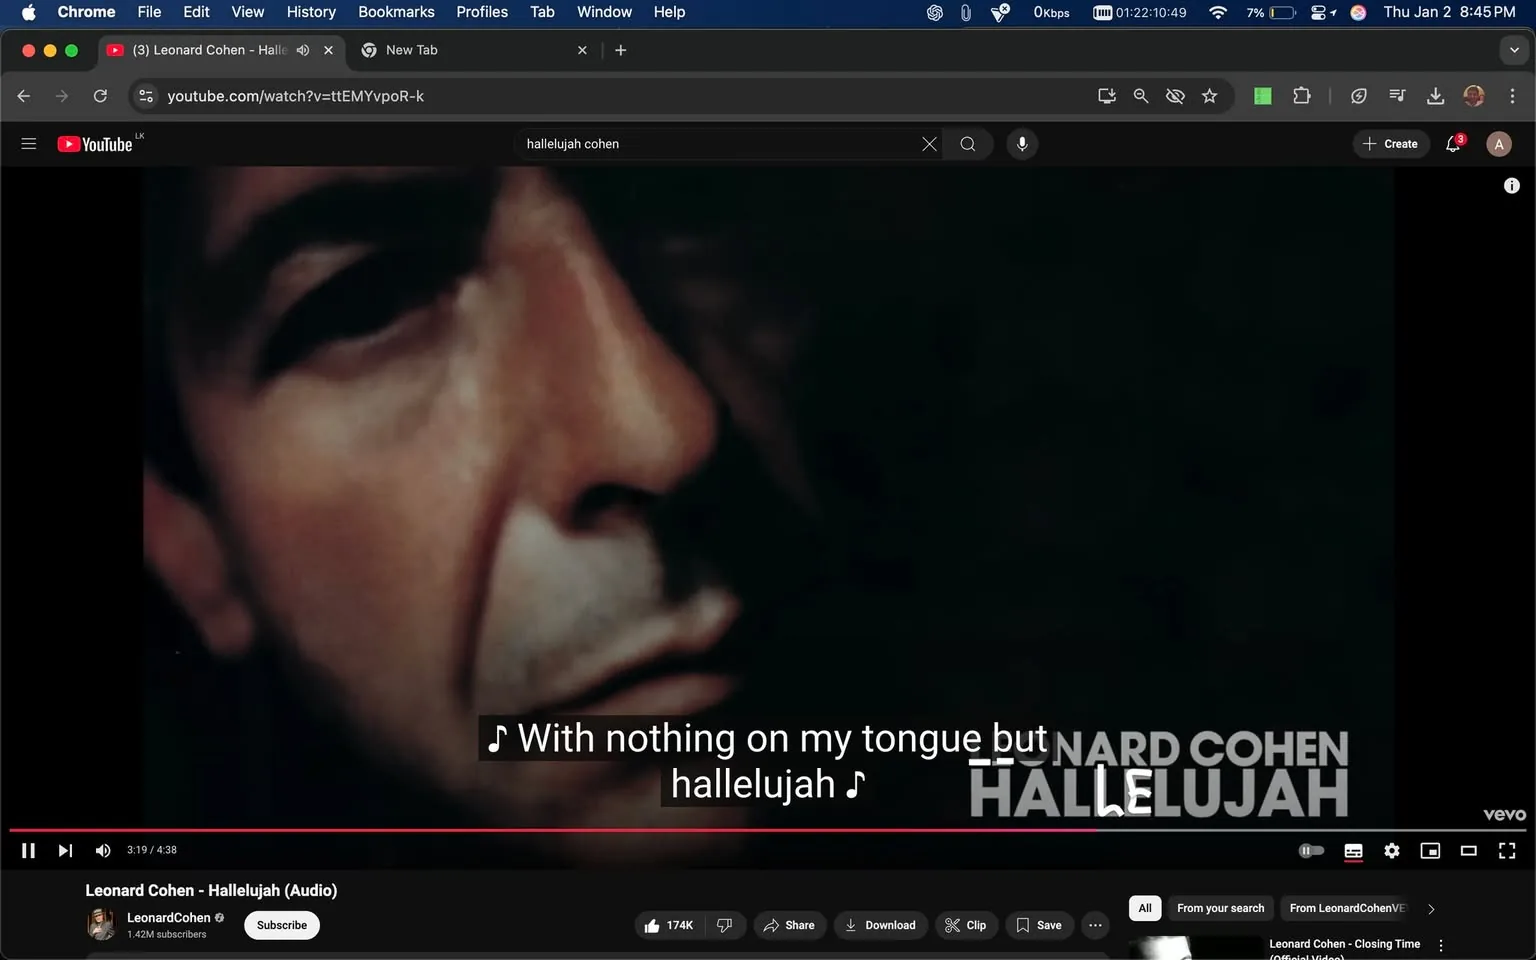
Task: Open more options for Closing Time video
Action: pos(1440,943)
